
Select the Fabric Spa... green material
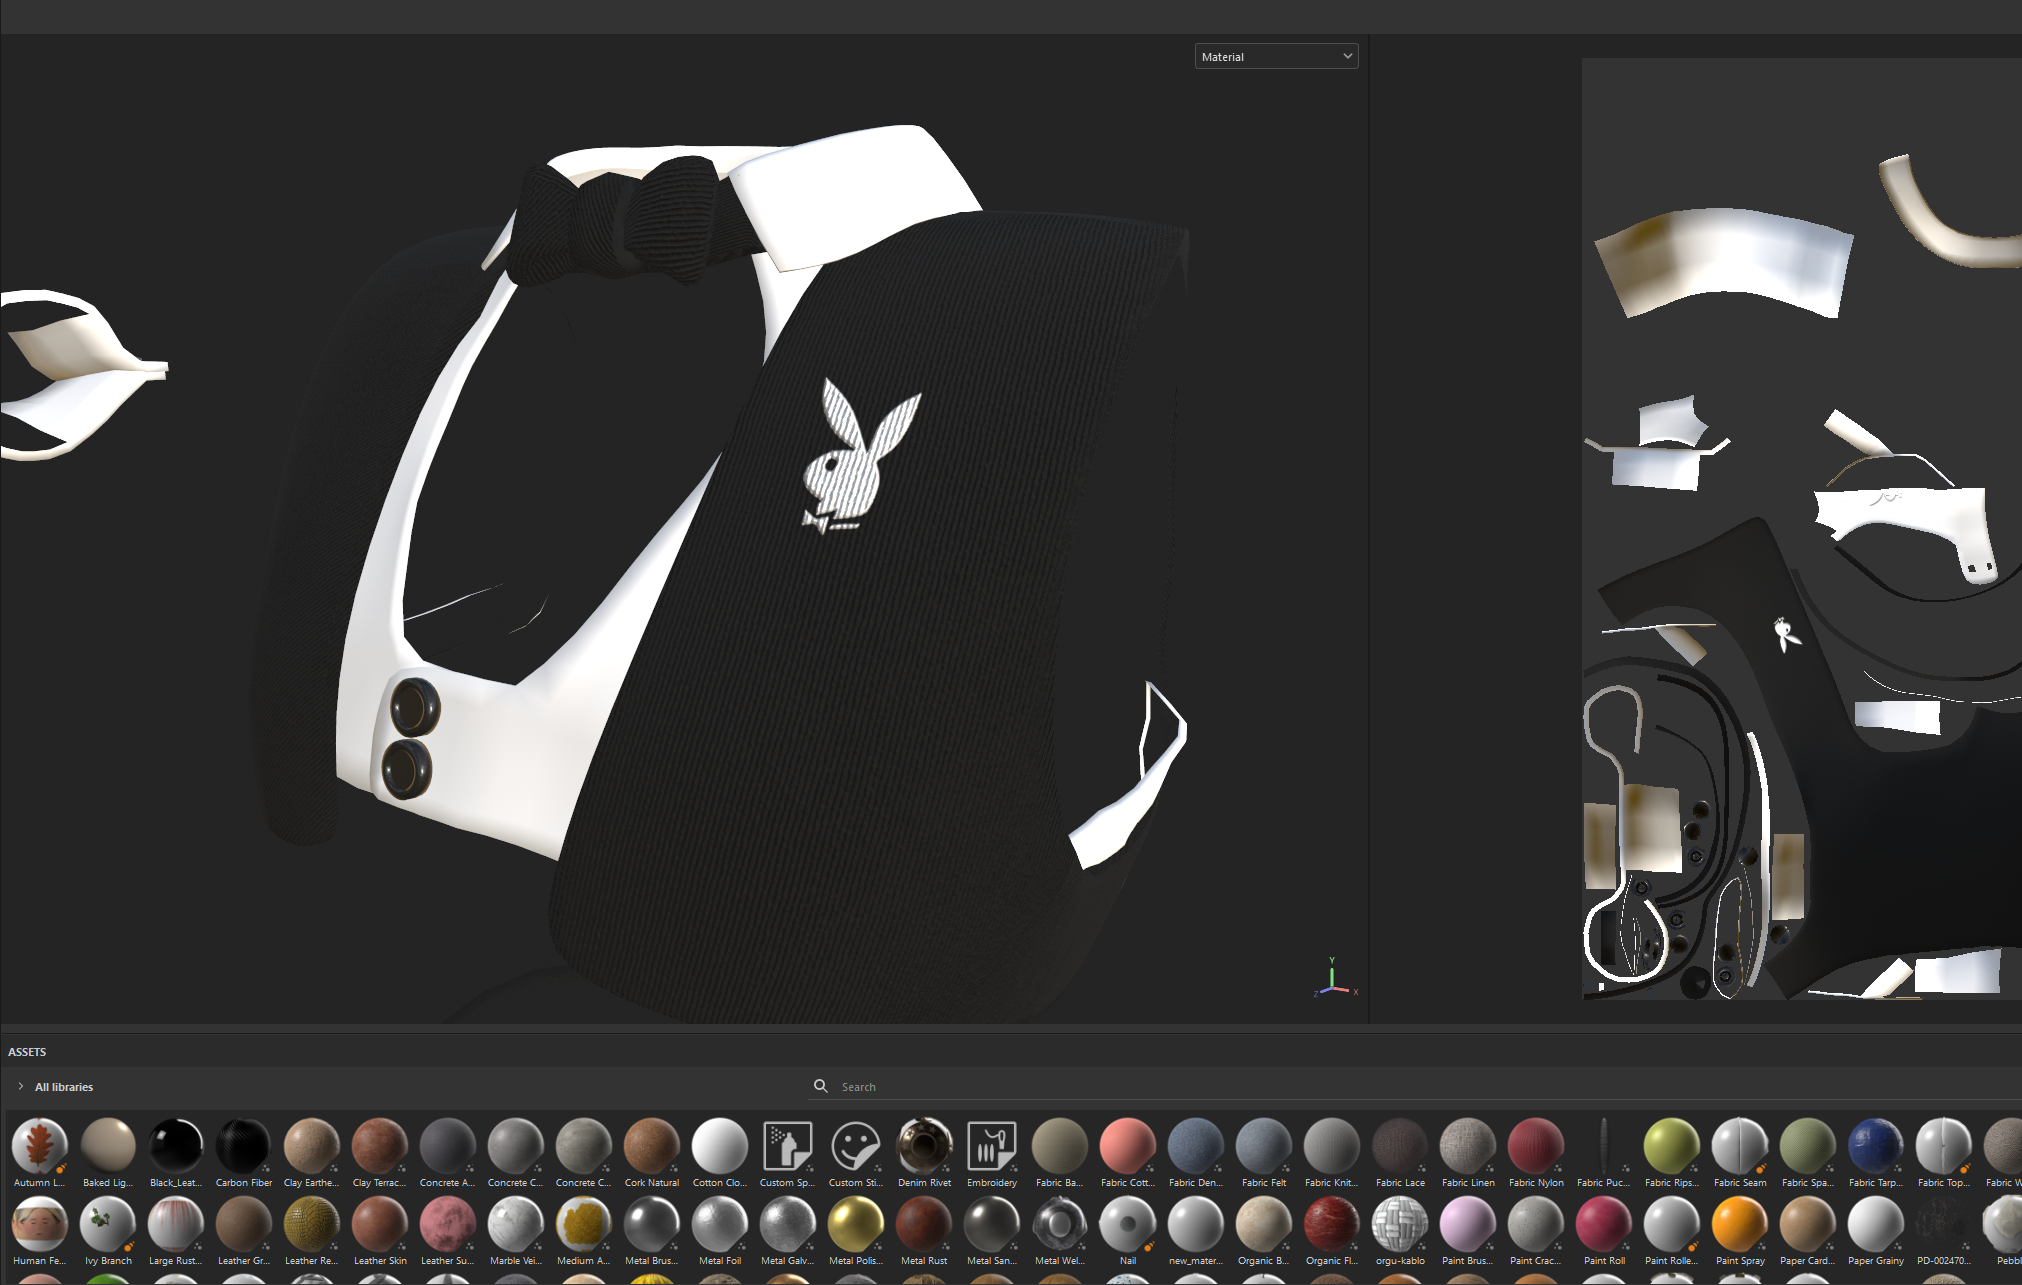point(1807,1145)
